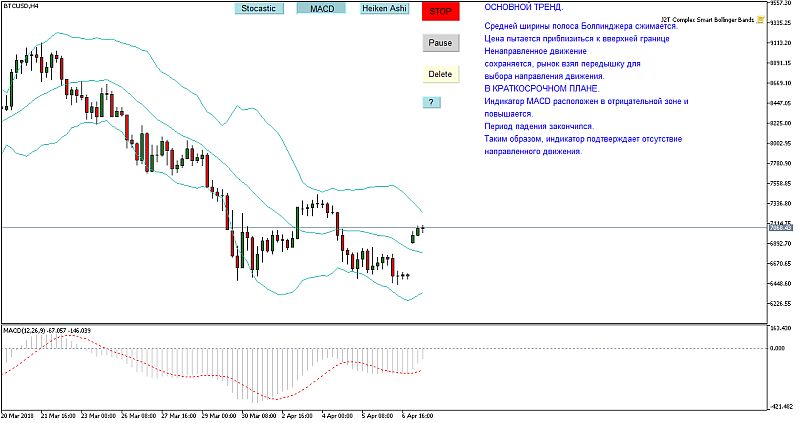Click the 'Цена пытается приблизиться' text line
The image size is (800, 423).
coord(577,38)
